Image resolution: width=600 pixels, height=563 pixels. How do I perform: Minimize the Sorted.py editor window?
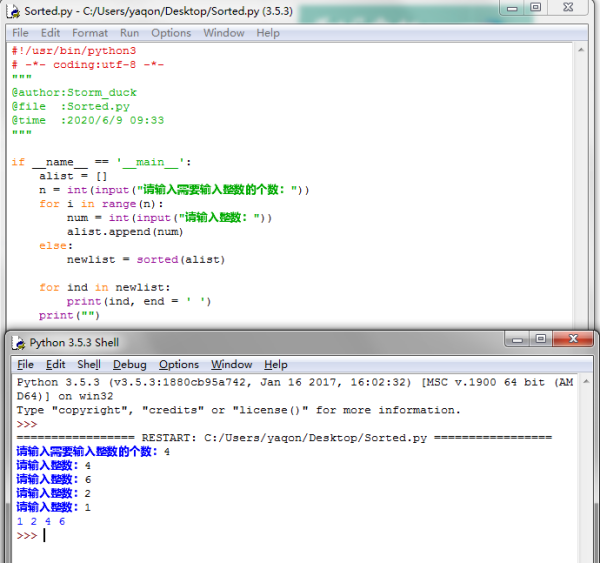click(510, 7)
